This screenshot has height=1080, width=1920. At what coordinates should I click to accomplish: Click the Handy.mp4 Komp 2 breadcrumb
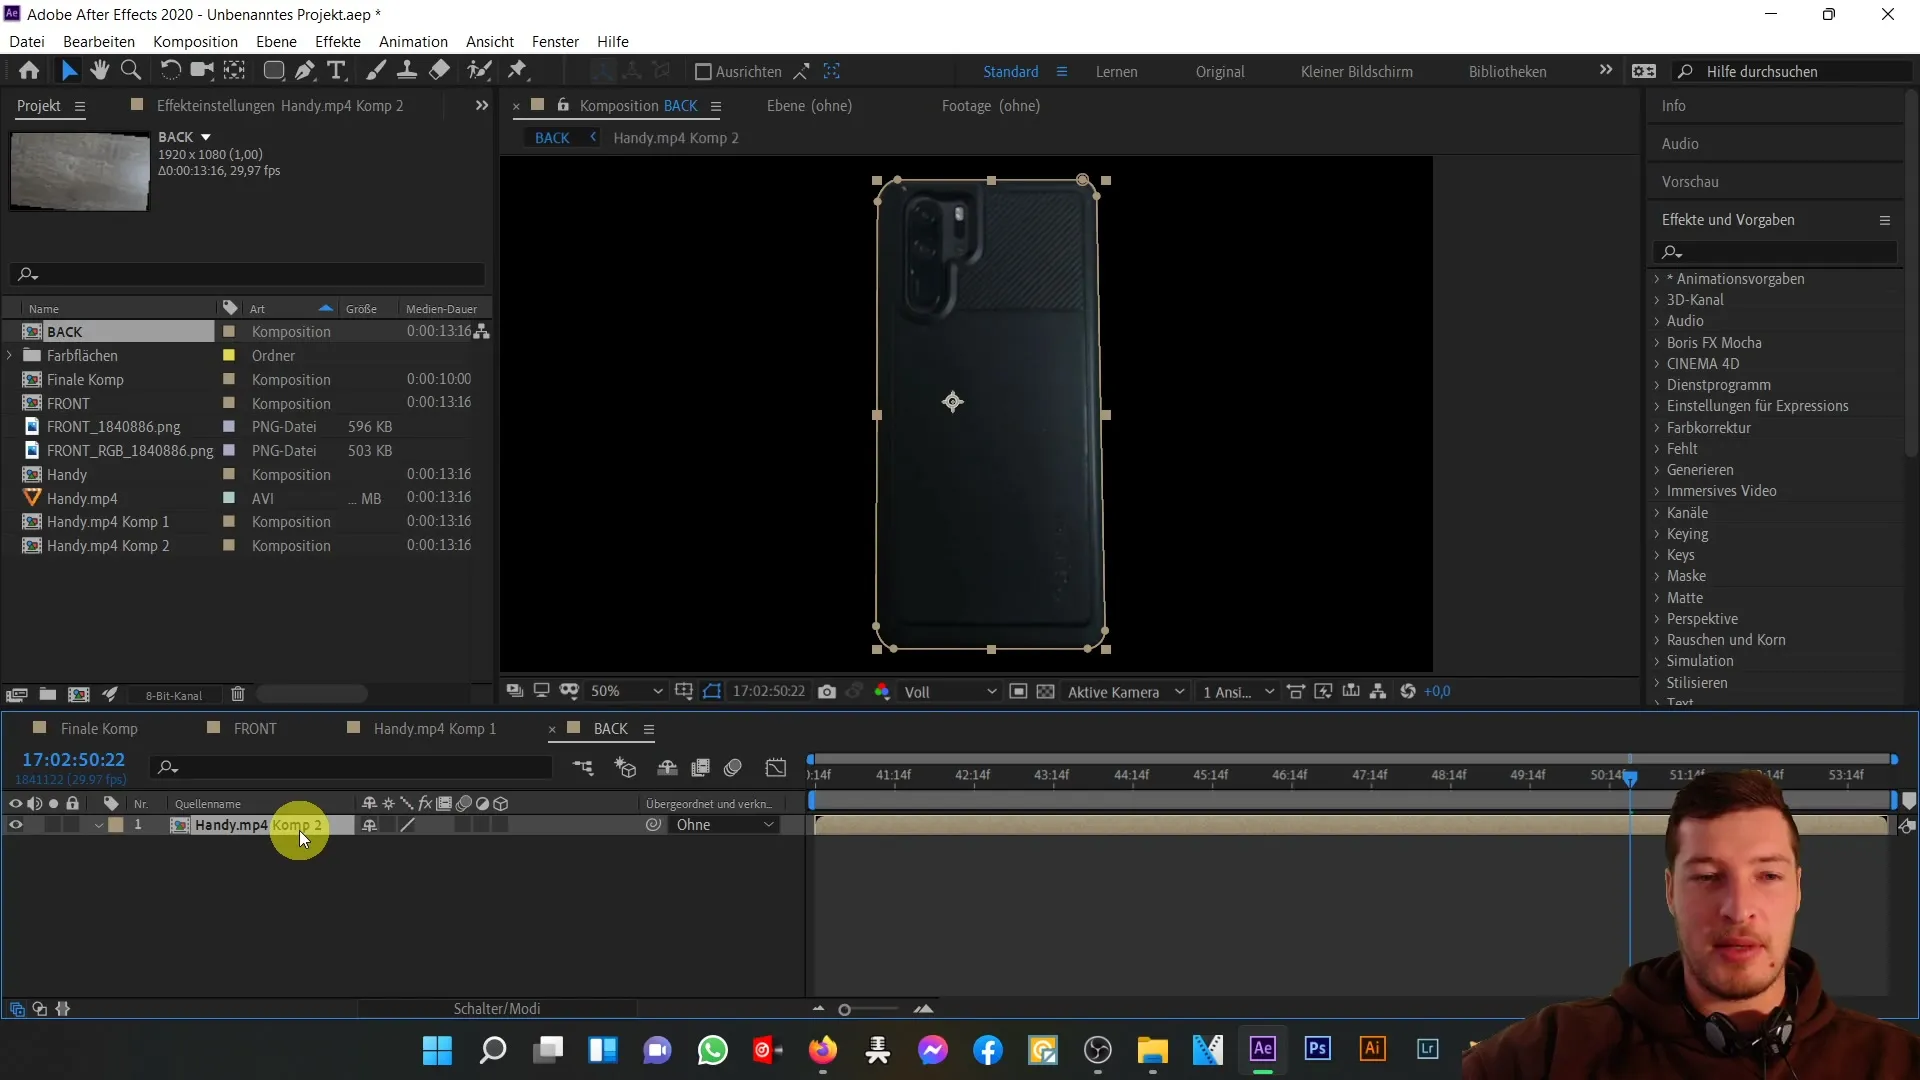point(676,138)
